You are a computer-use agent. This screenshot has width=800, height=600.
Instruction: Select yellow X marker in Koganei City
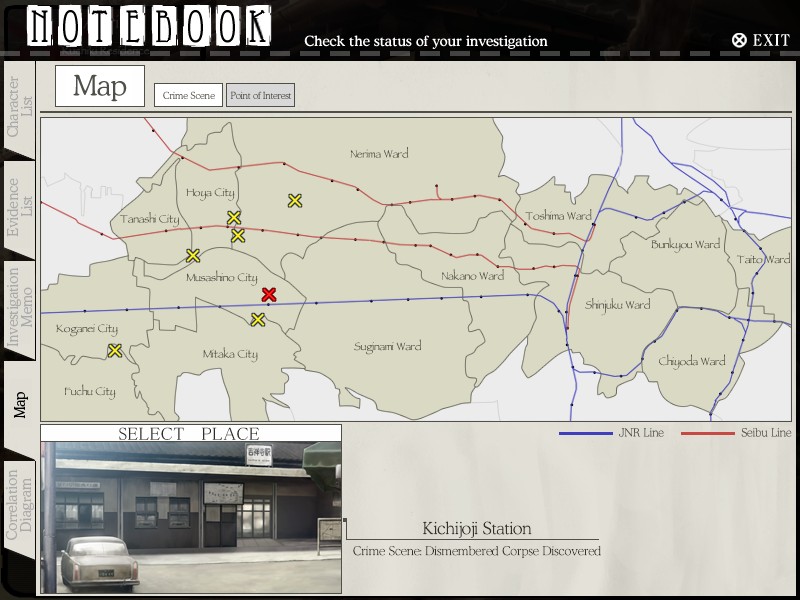[x=115, y=351]
